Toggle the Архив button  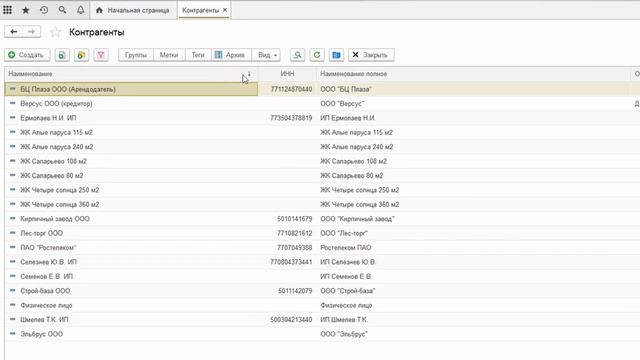click(231, 55)
